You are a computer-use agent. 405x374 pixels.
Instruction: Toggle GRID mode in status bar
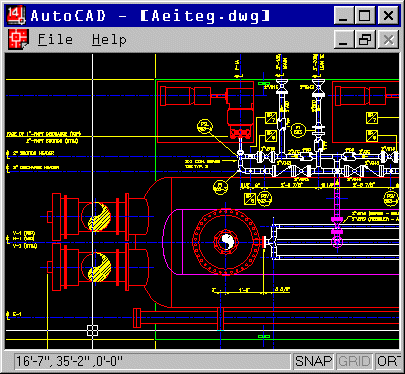(x=354, y=361)
